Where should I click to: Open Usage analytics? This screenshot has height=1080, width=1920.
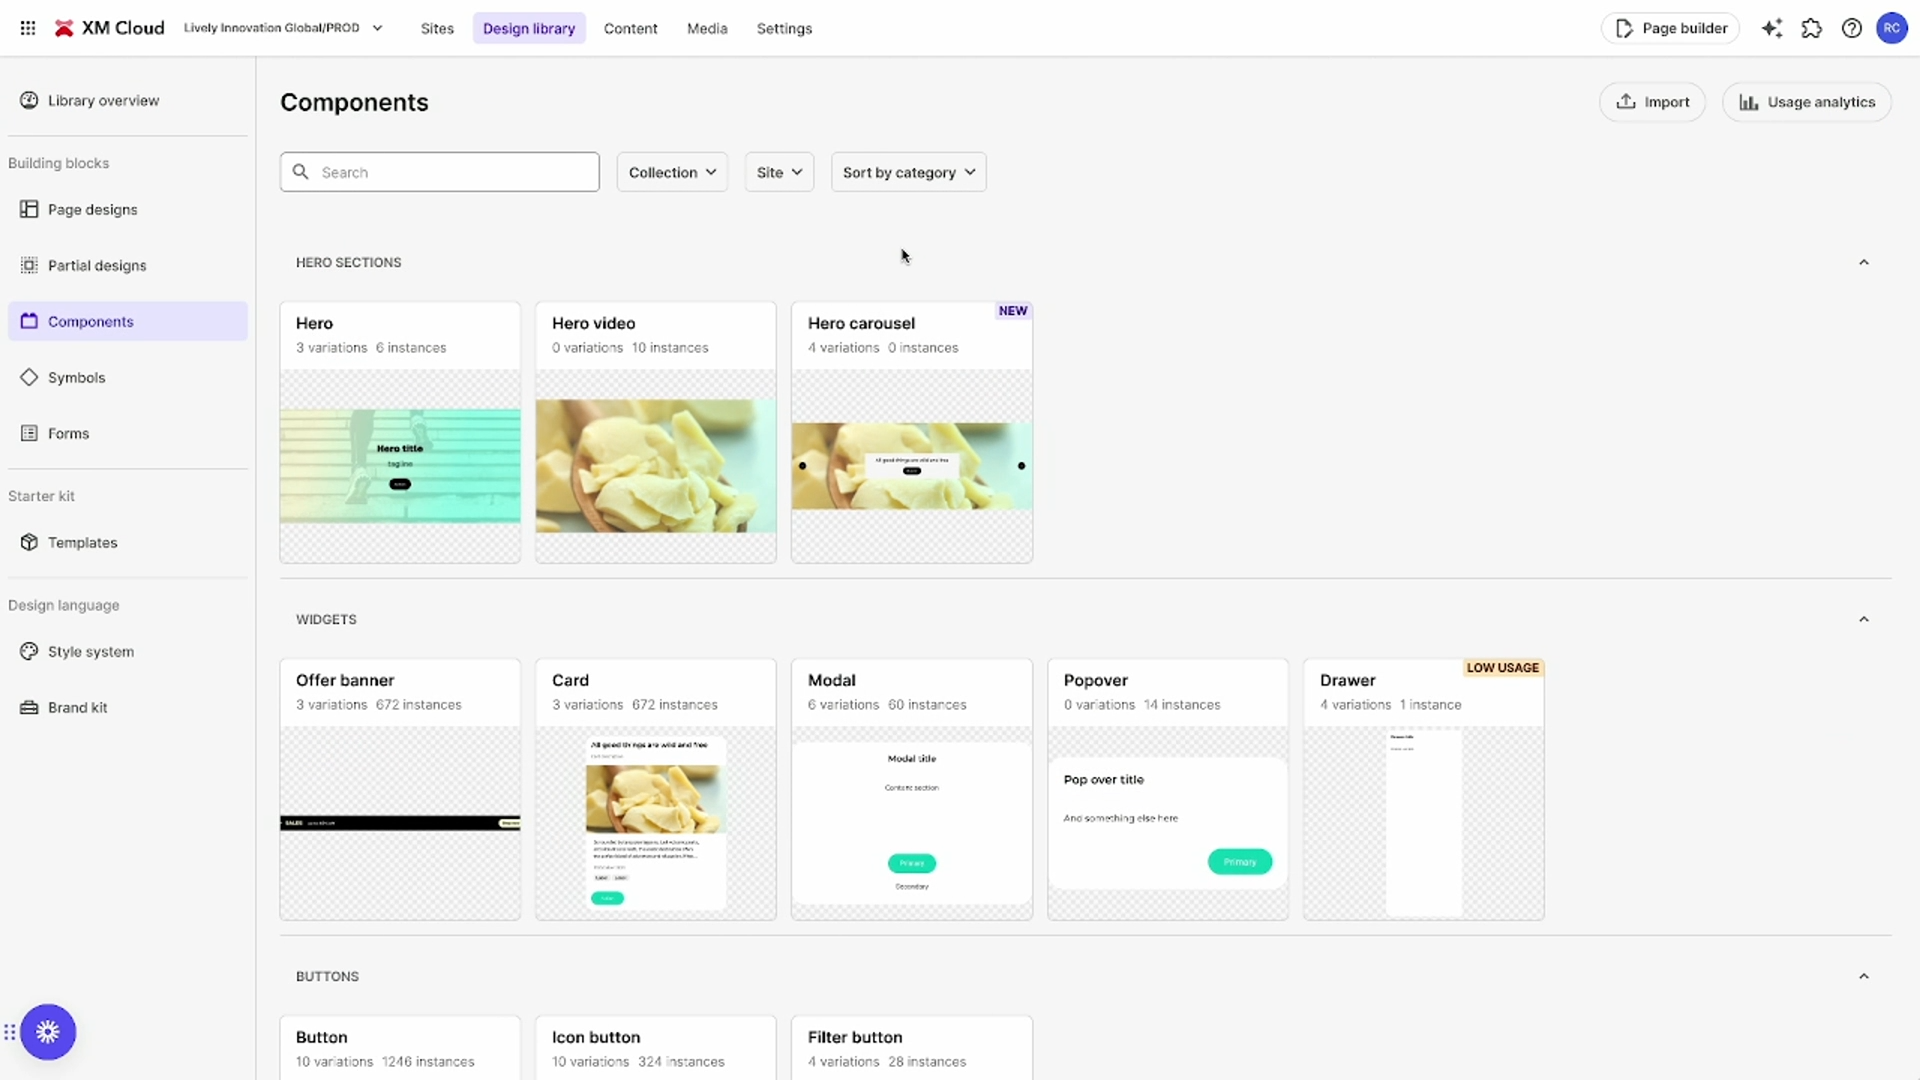[1807, 101]
